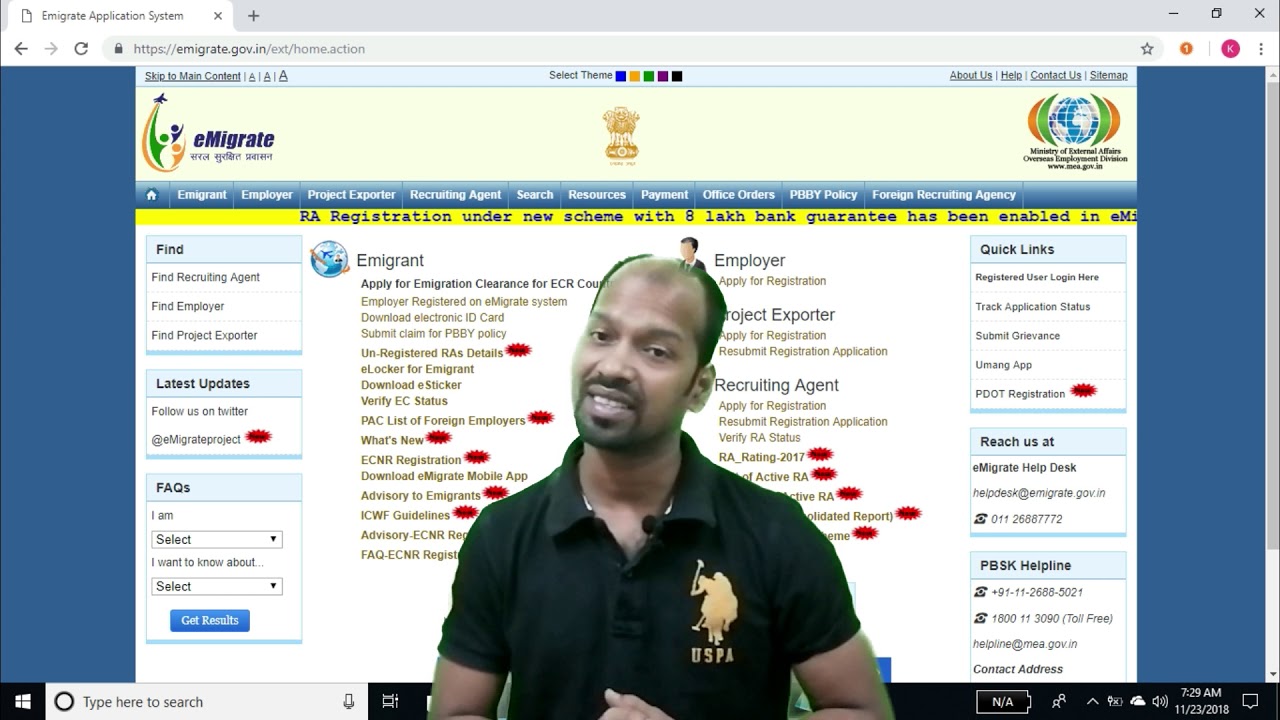Bookmark this page with star icon

[1147, 49]
